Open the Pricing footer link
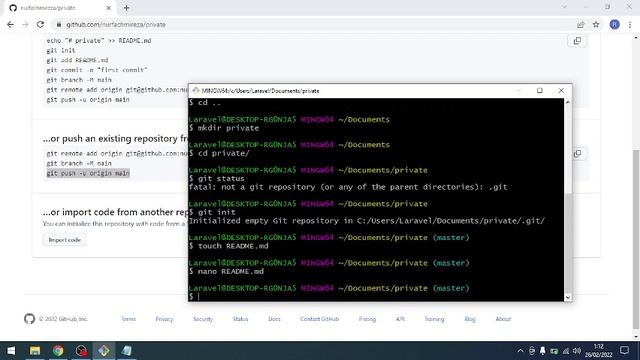This screenshot has height=360, width=640. tap(367, 319)
